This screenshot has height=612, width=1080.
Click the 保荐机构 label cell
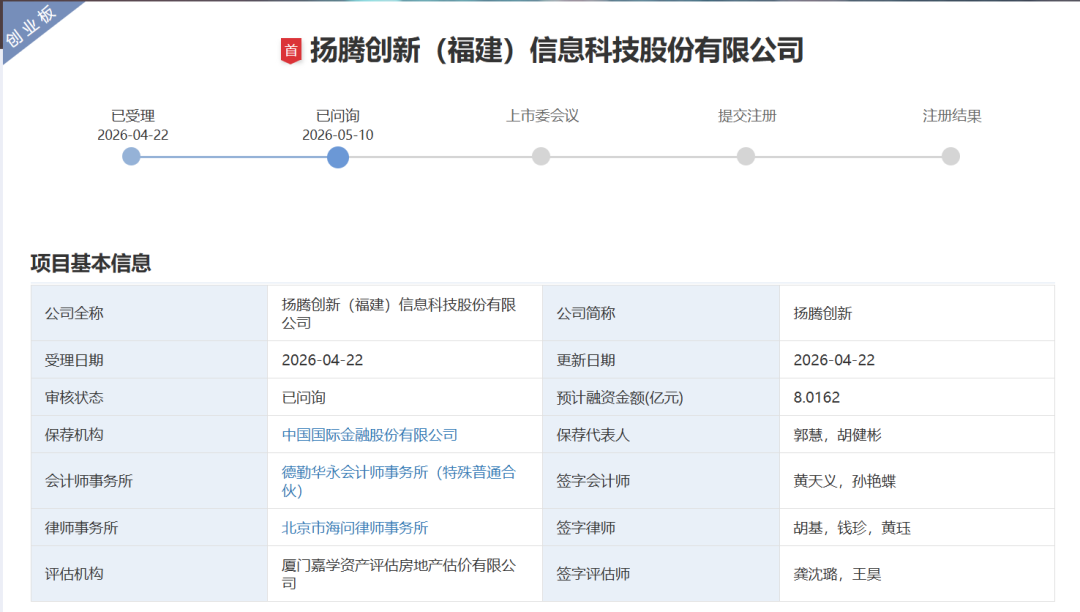click(x=149, y=434)
